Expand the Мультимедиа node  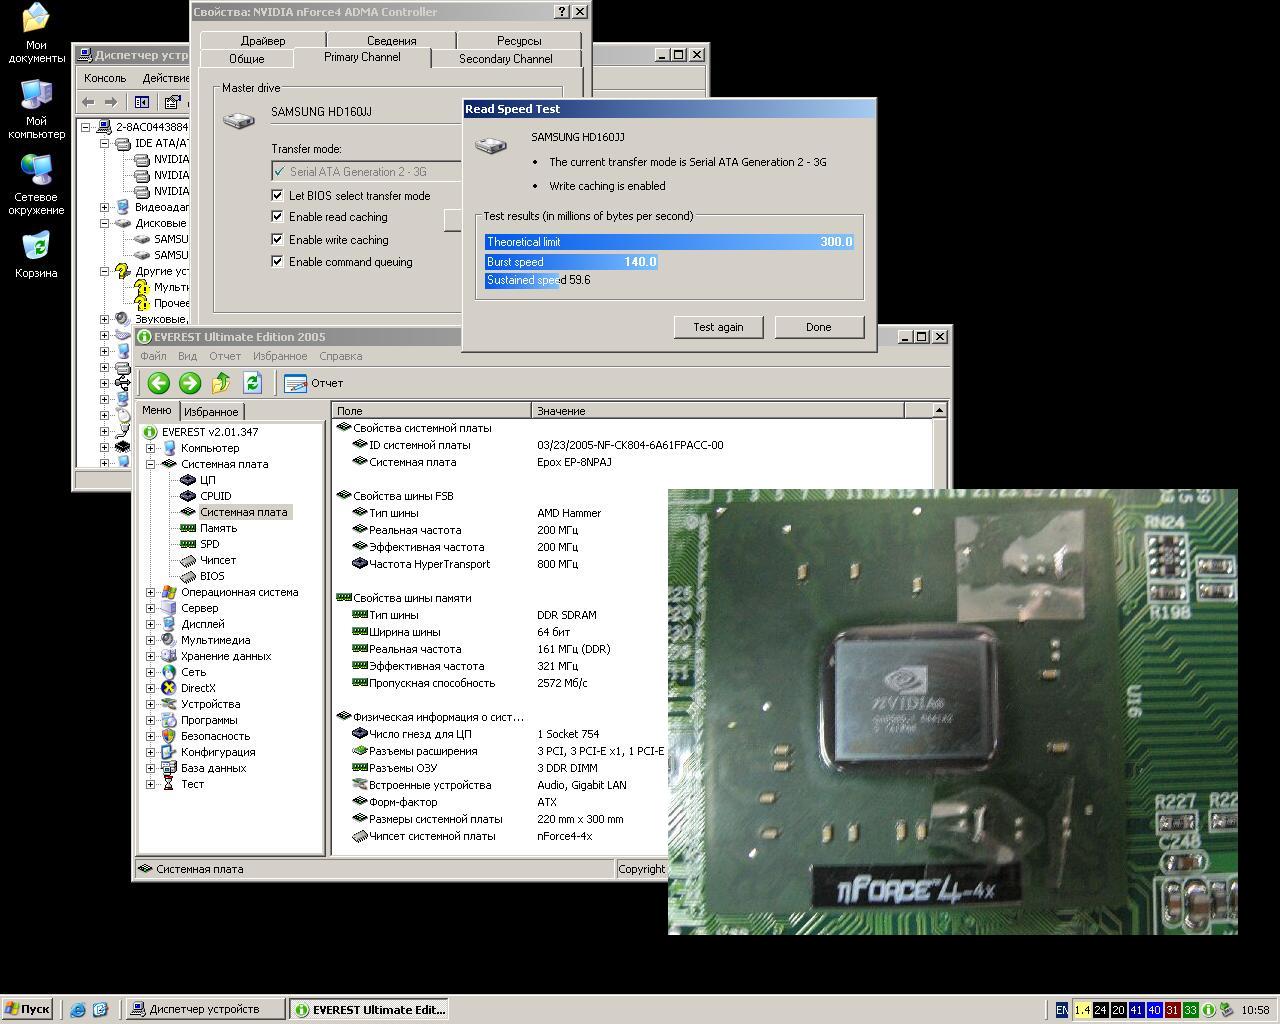coord(151,640)
